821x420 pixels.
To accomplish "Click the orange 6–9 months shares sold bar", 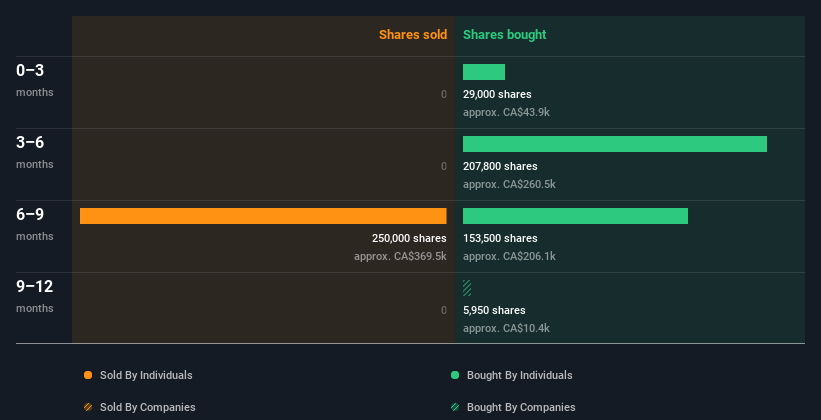I will [263, 216].
